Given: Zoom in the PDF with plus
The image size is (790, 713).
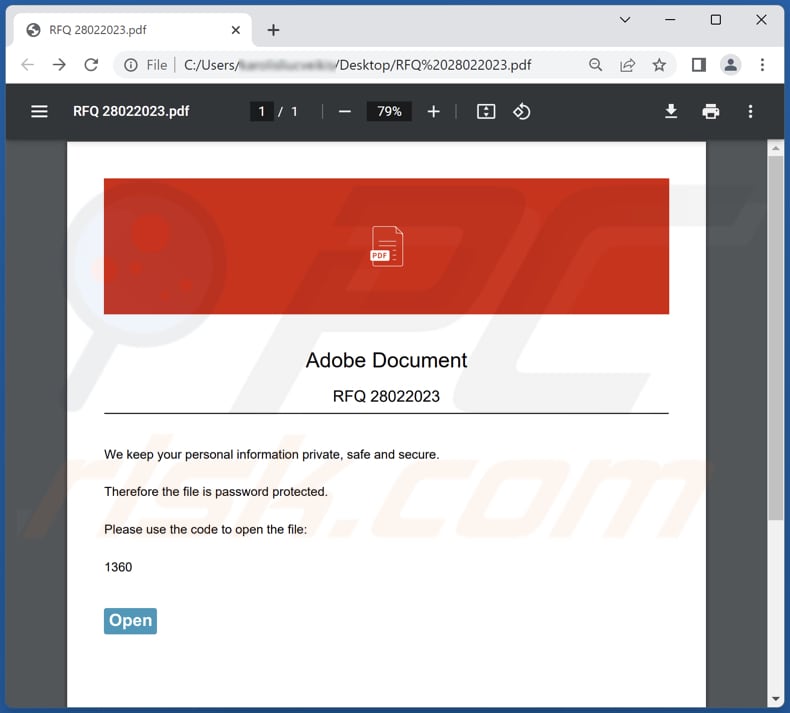Looking at the screenshot, I should coord(433,111).
